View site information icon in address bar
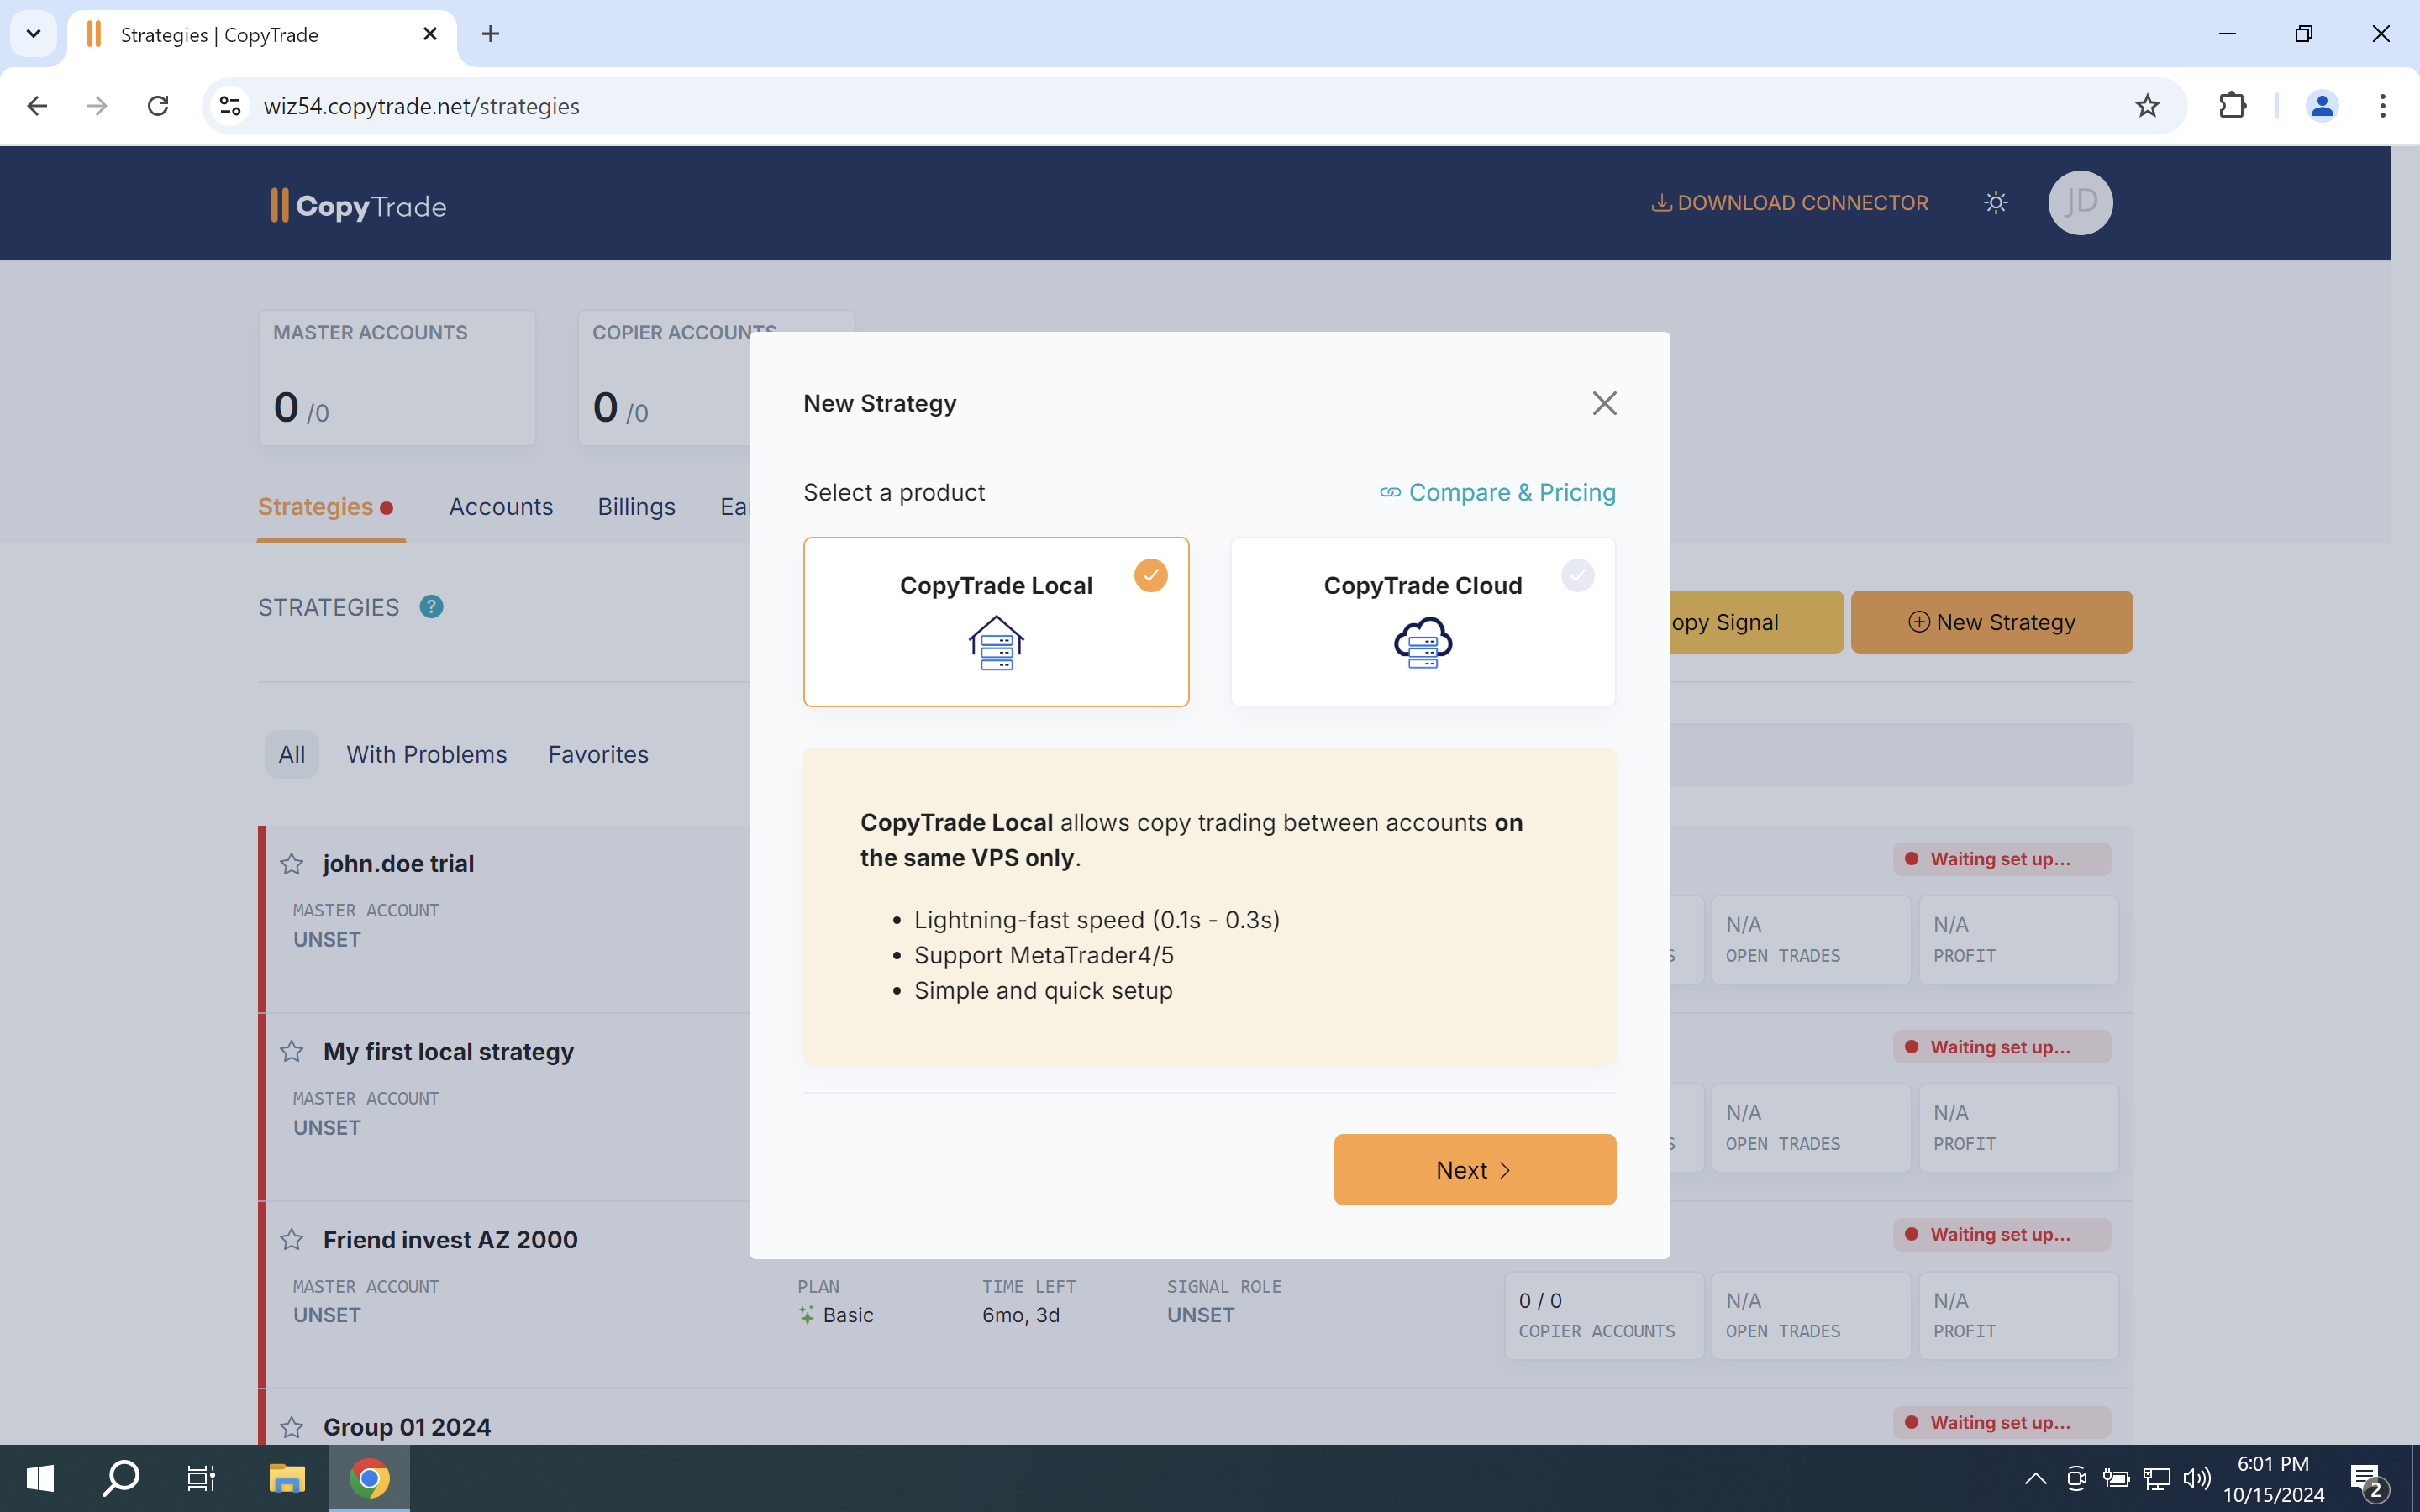 click(x=230, y=106)
